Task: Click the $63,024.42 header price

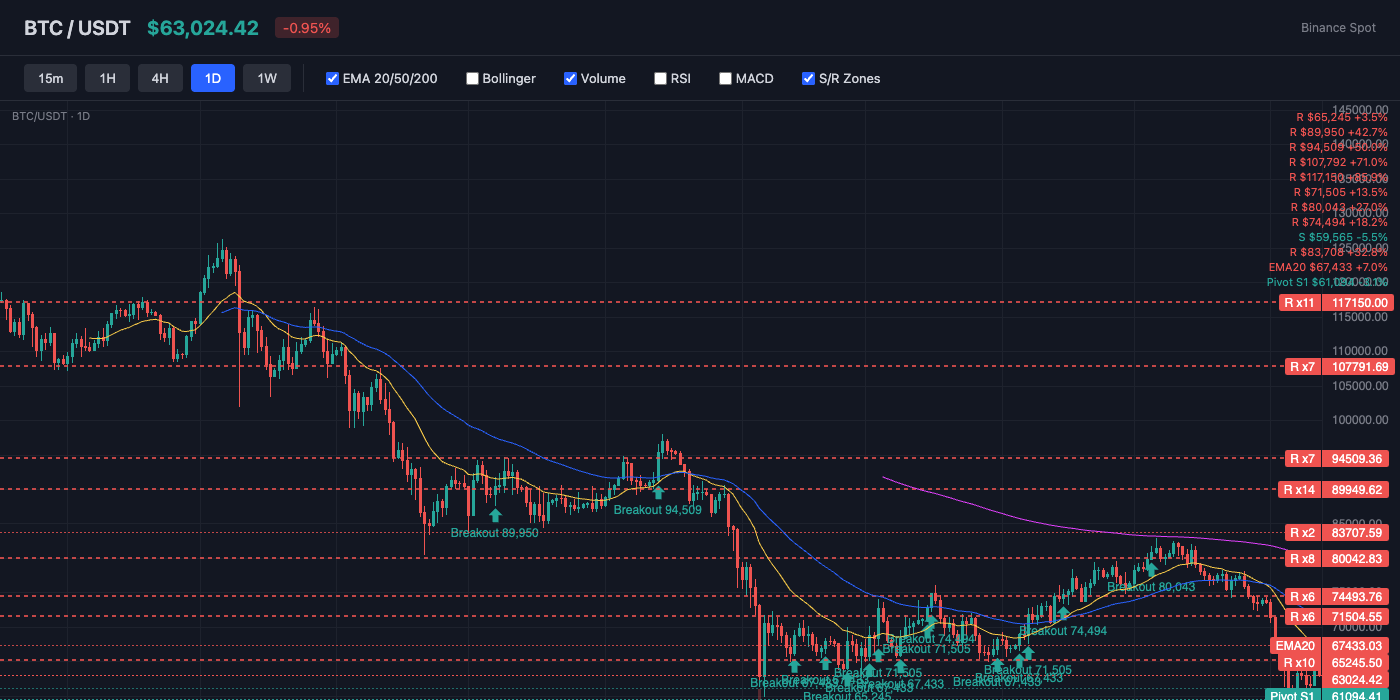Action: pos(203,28)
